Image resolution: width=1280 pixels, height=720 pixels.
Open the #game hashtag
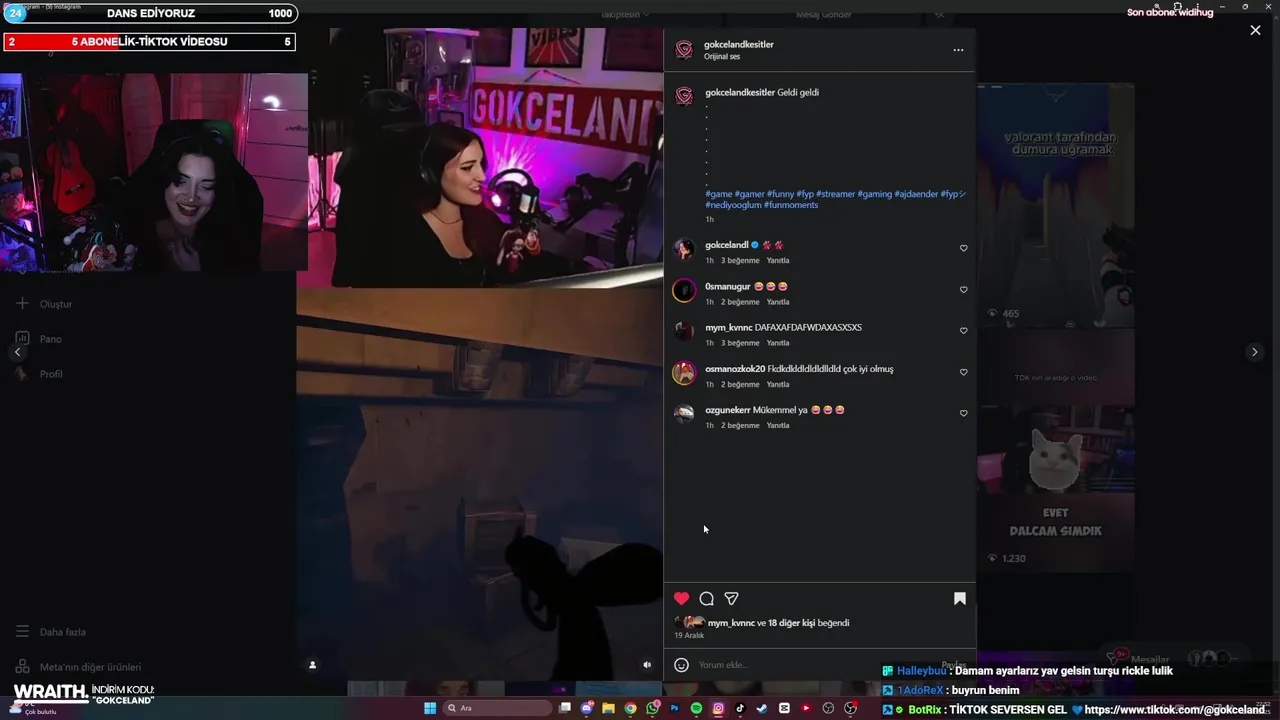click(x=719, y=194)
